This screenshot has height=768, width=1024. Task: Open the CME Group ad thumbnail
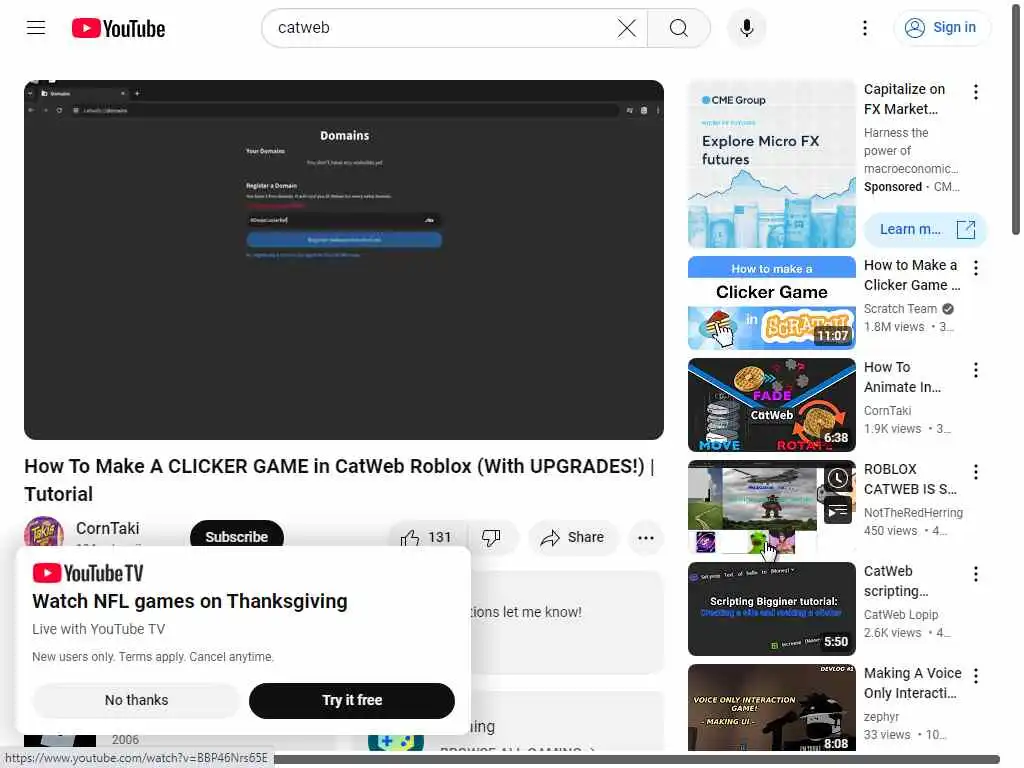[771, 164]
